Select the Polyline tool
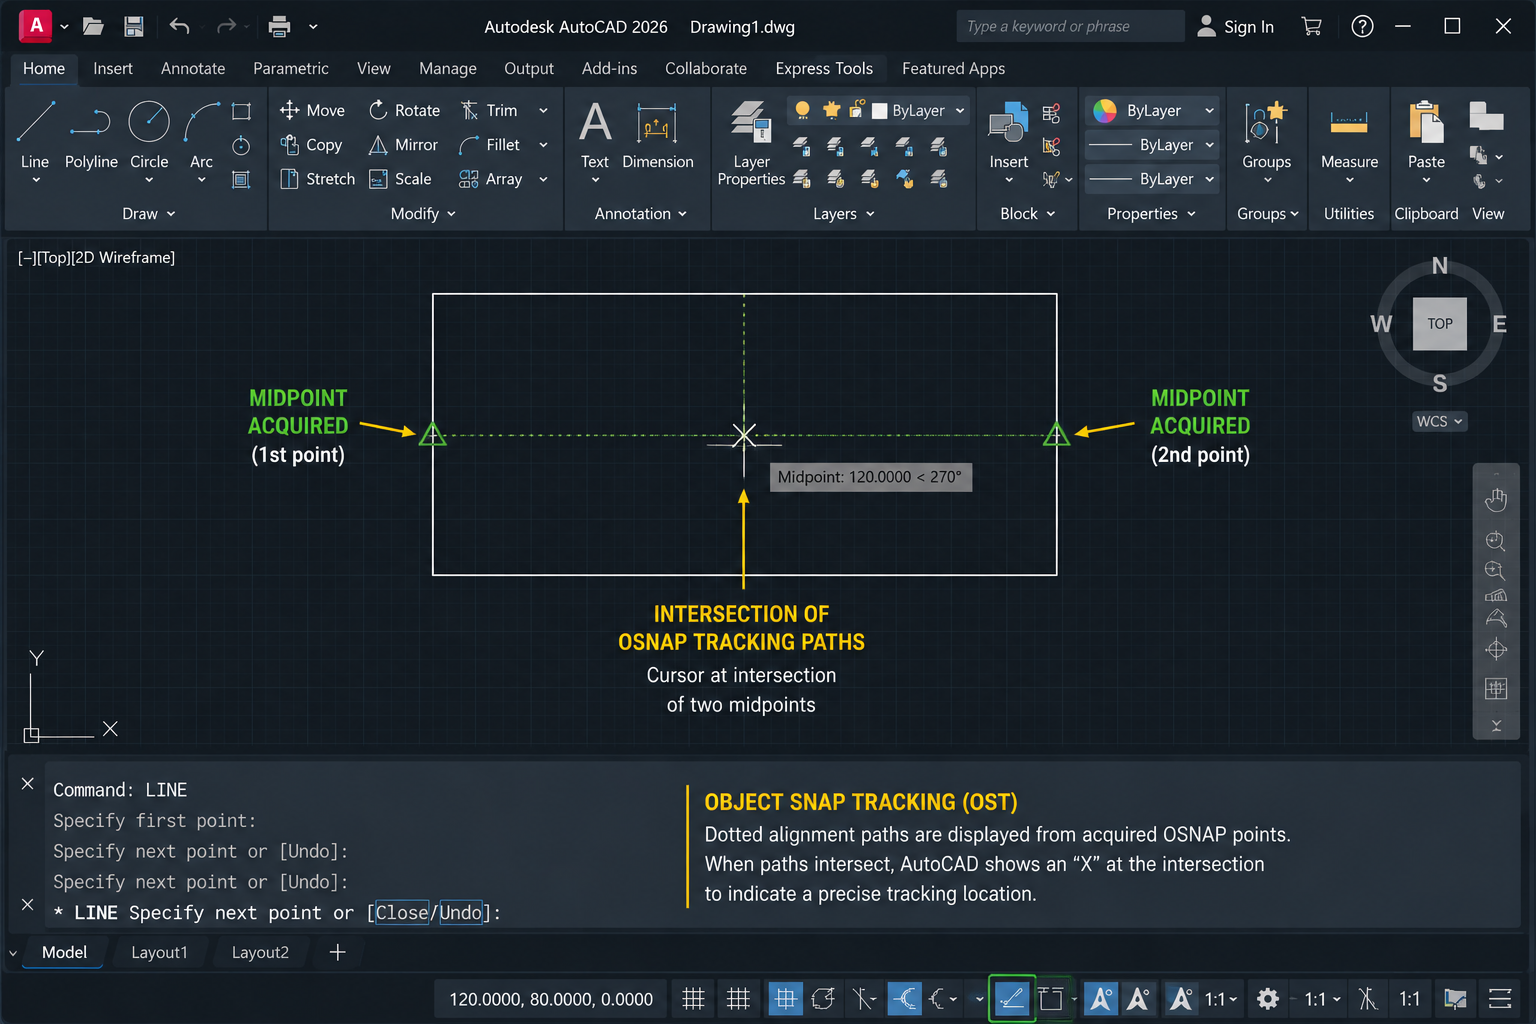This screenshot has height=1024, width=1536. 91,135
